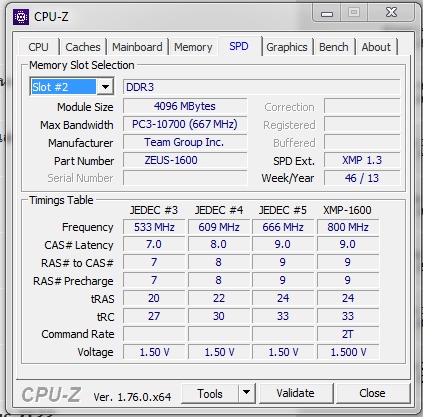Image resolution: width=423 pixels, height=417 pixels.
Task: Click the JEDEC #5 column header
Action: click(x=283, y=210)
